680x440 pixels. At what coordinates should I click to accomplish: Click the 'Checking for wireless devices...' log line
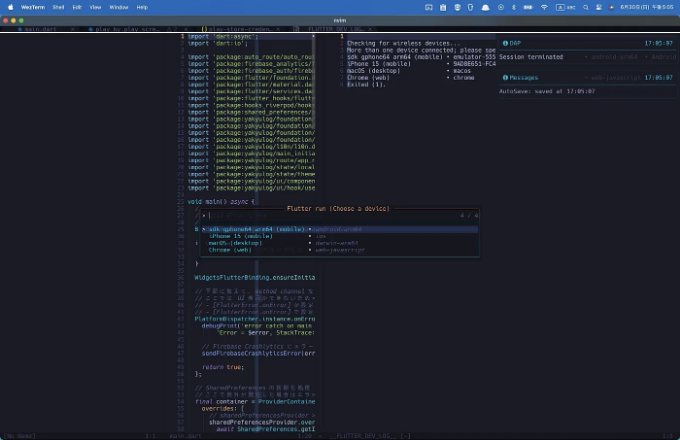[403, 43]
